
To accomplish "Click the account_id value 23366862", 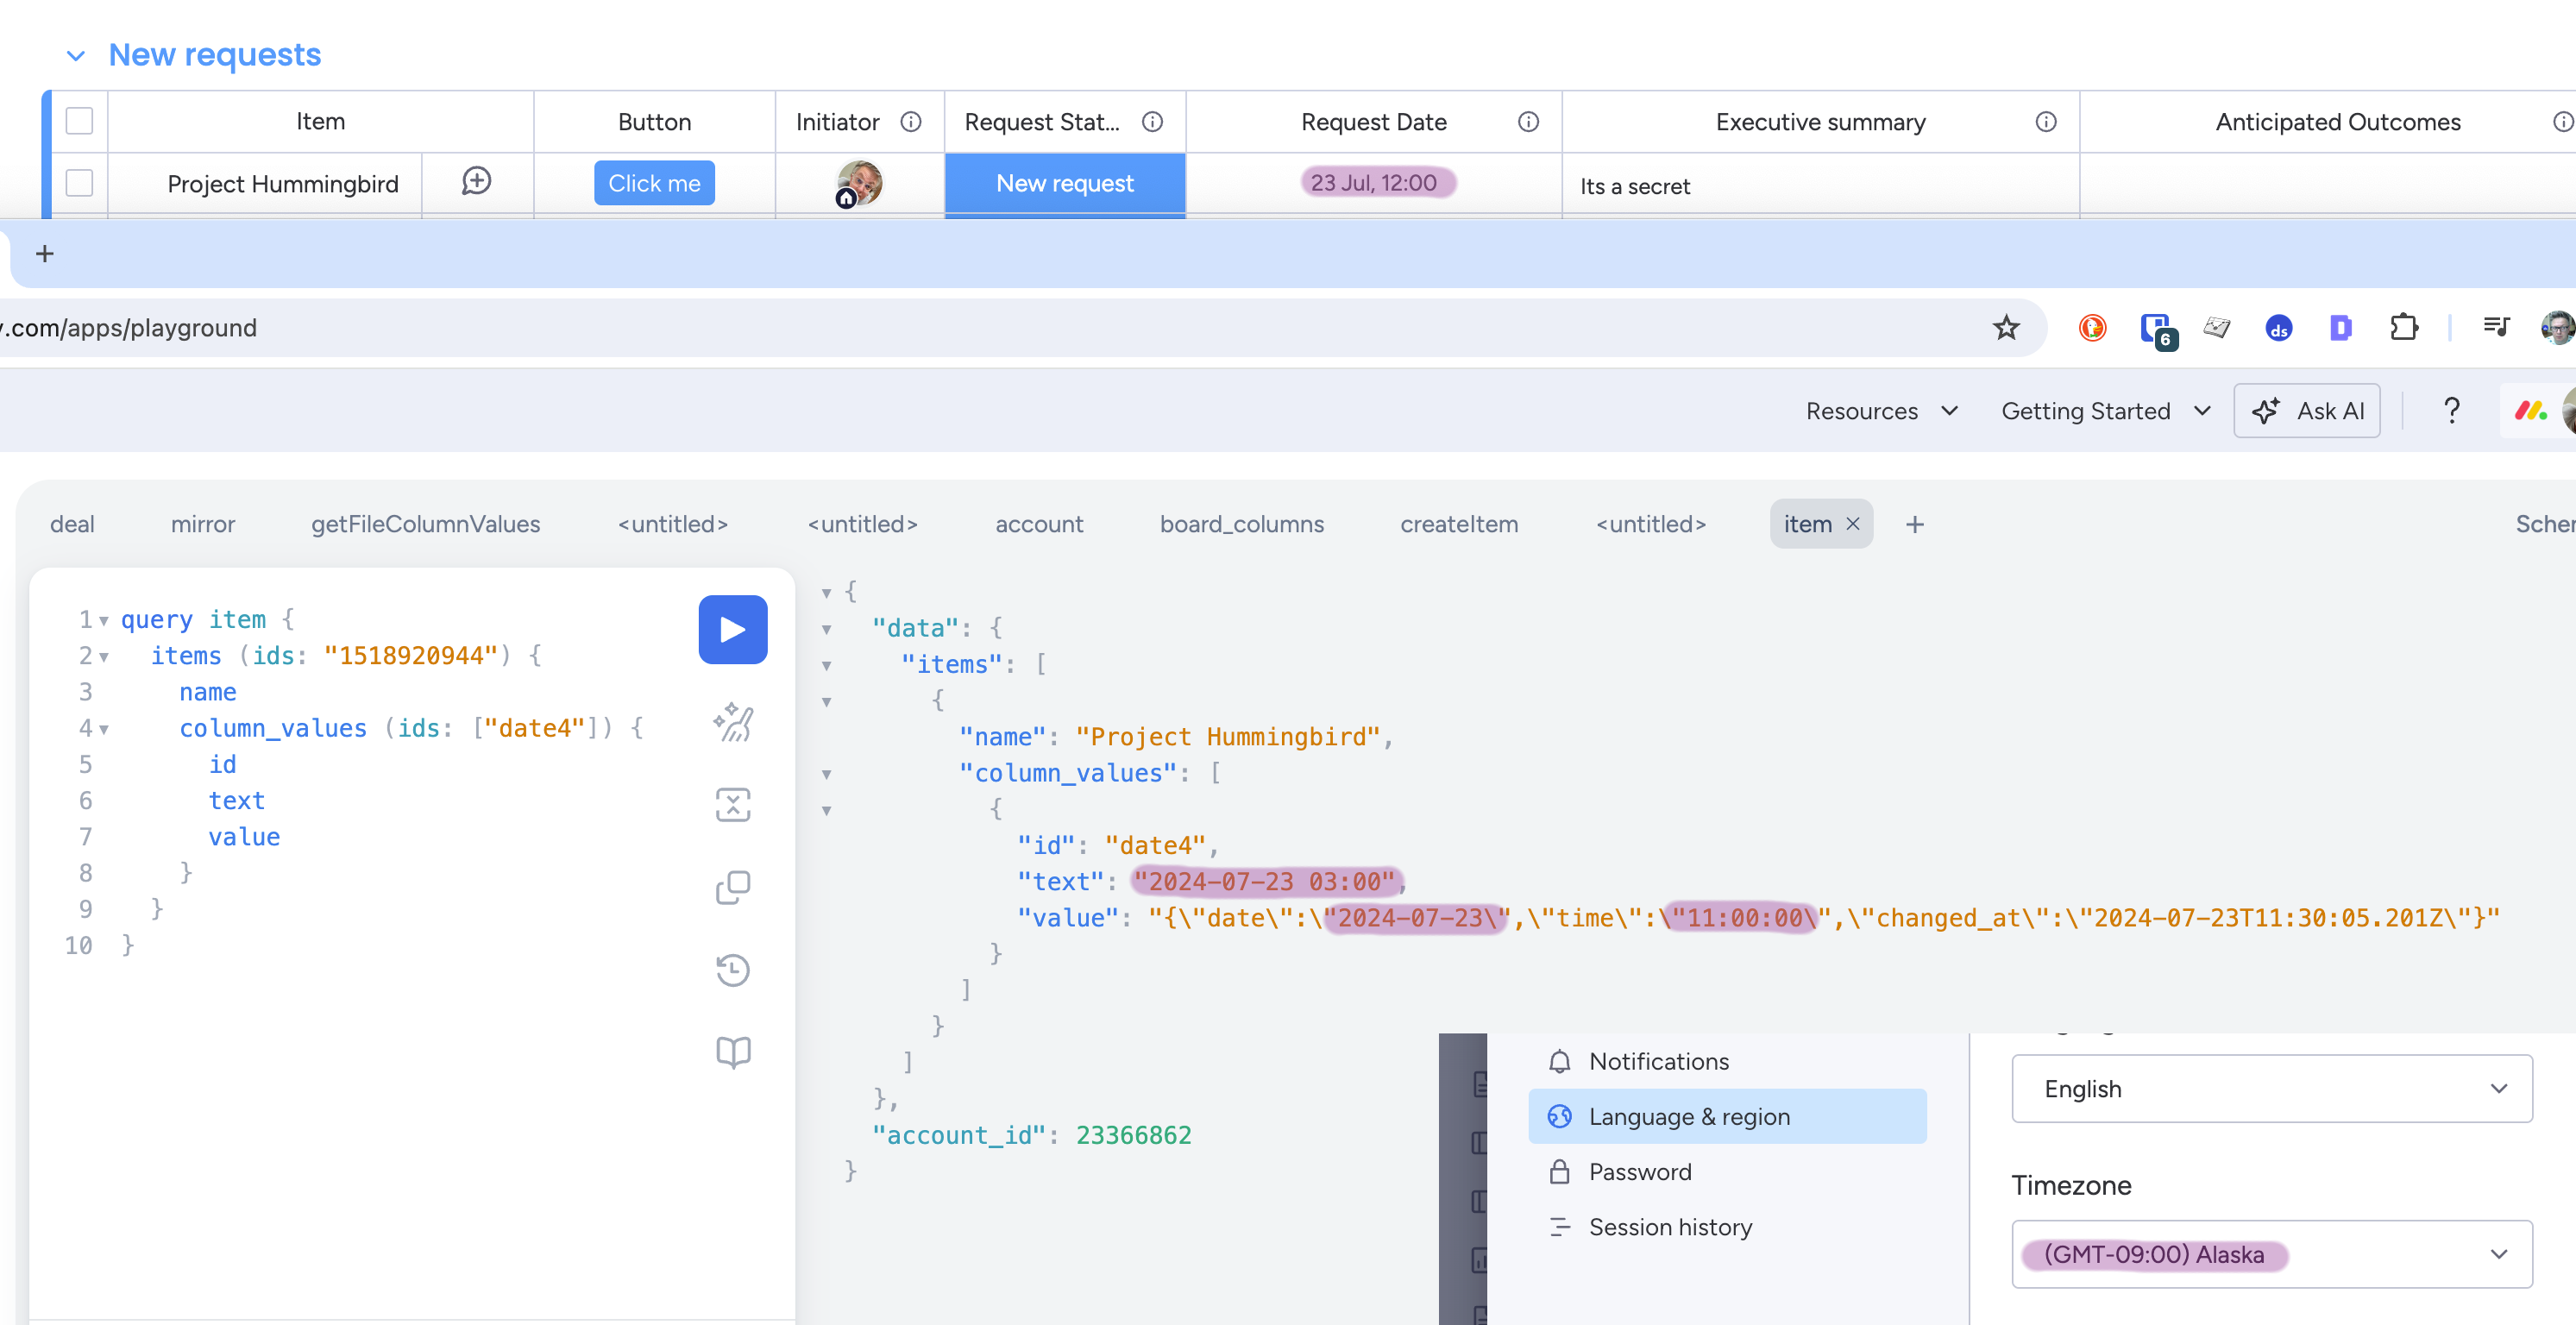I will pos(1133,1135).
